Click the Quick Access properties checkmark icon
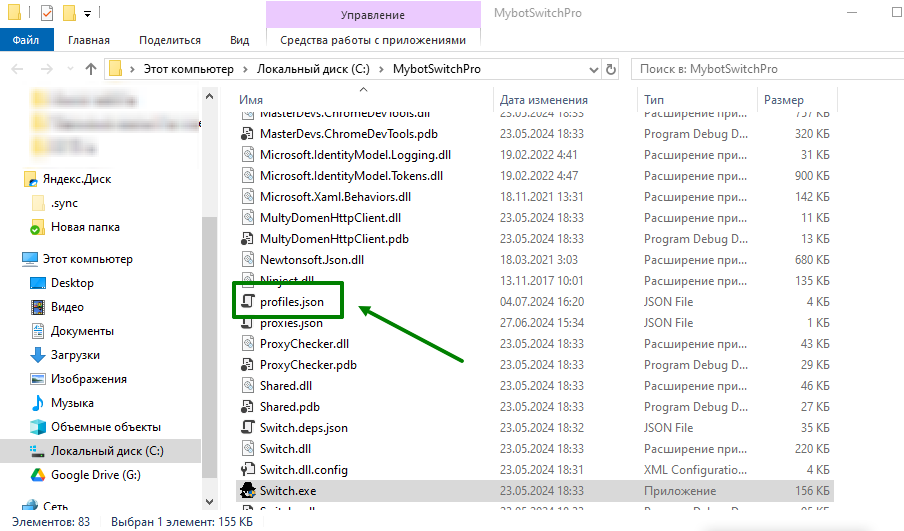Viewport: 904px width, 531px height. [47, 12]
